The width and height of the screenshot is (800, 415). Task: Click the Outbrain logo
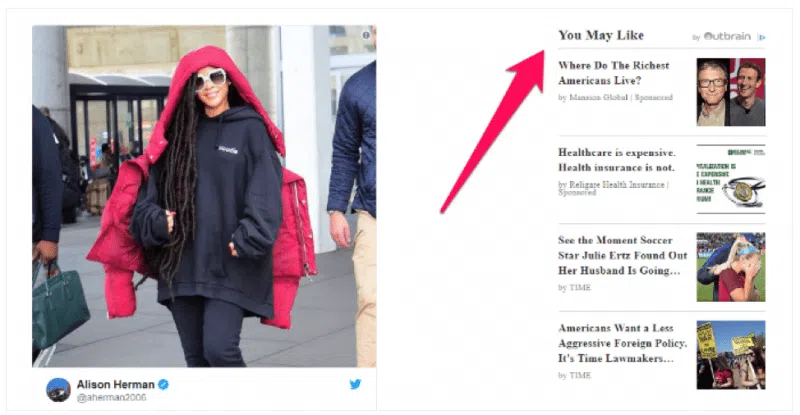coord(727,36)
